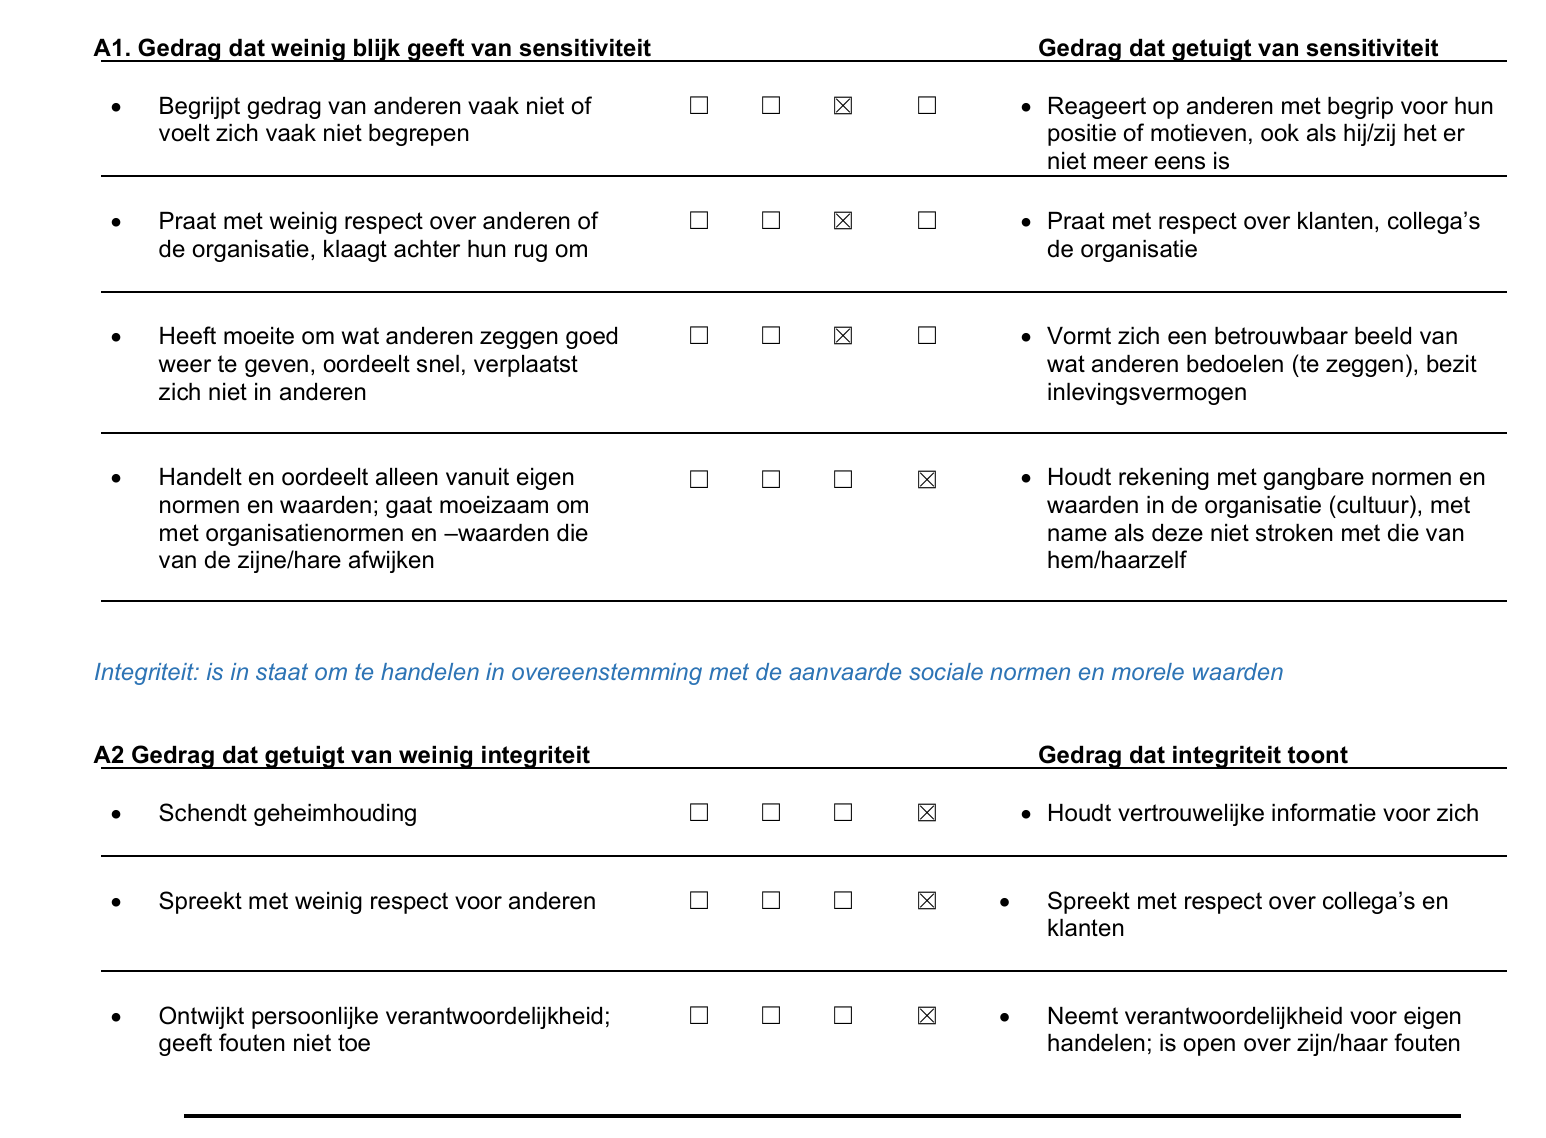
Task: Tick last checkbox in 'Heeft moeite om' row
Action: tap(927, 335)
